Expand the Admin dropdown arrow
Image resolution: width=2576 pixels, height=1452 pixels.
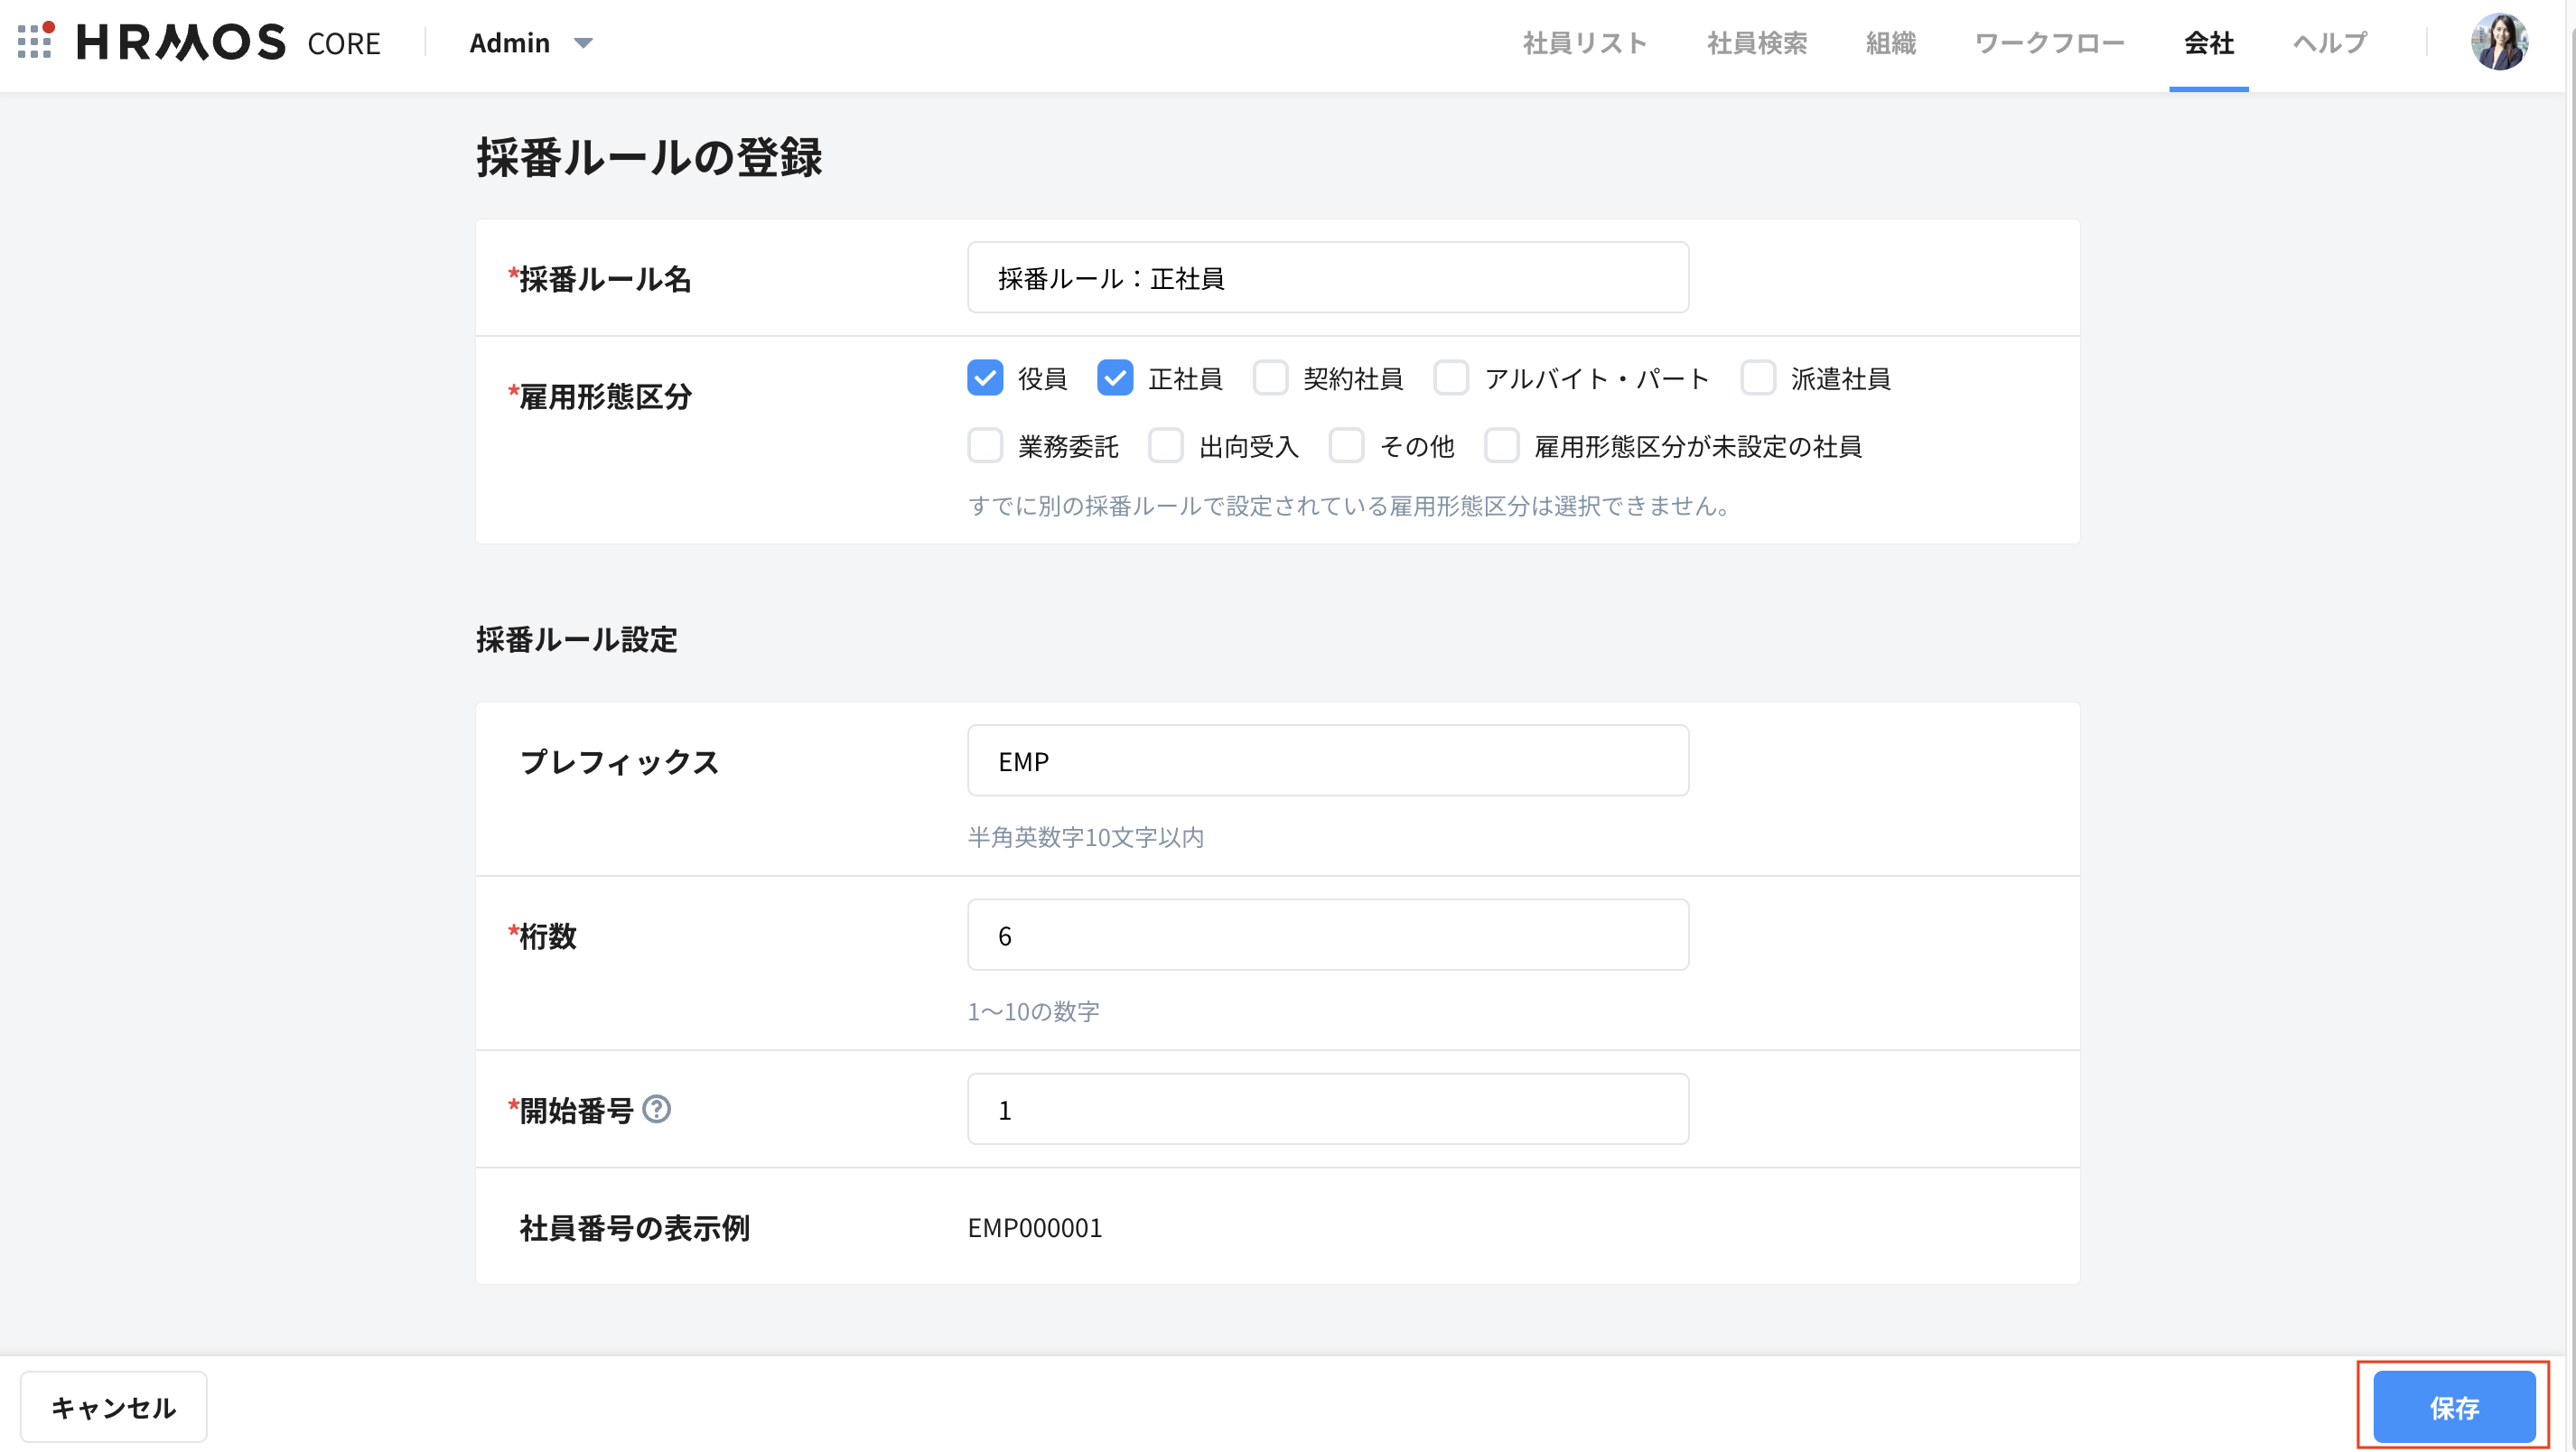(x=583, y=43)
